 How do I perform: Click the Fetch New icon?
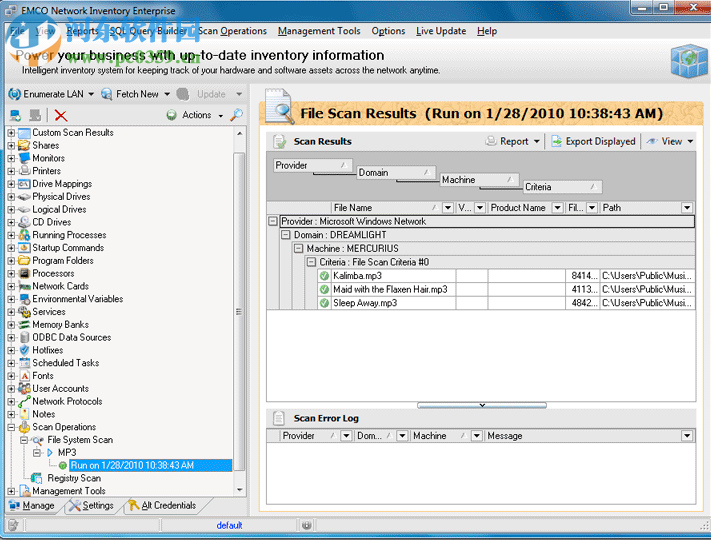pos(107,94)
